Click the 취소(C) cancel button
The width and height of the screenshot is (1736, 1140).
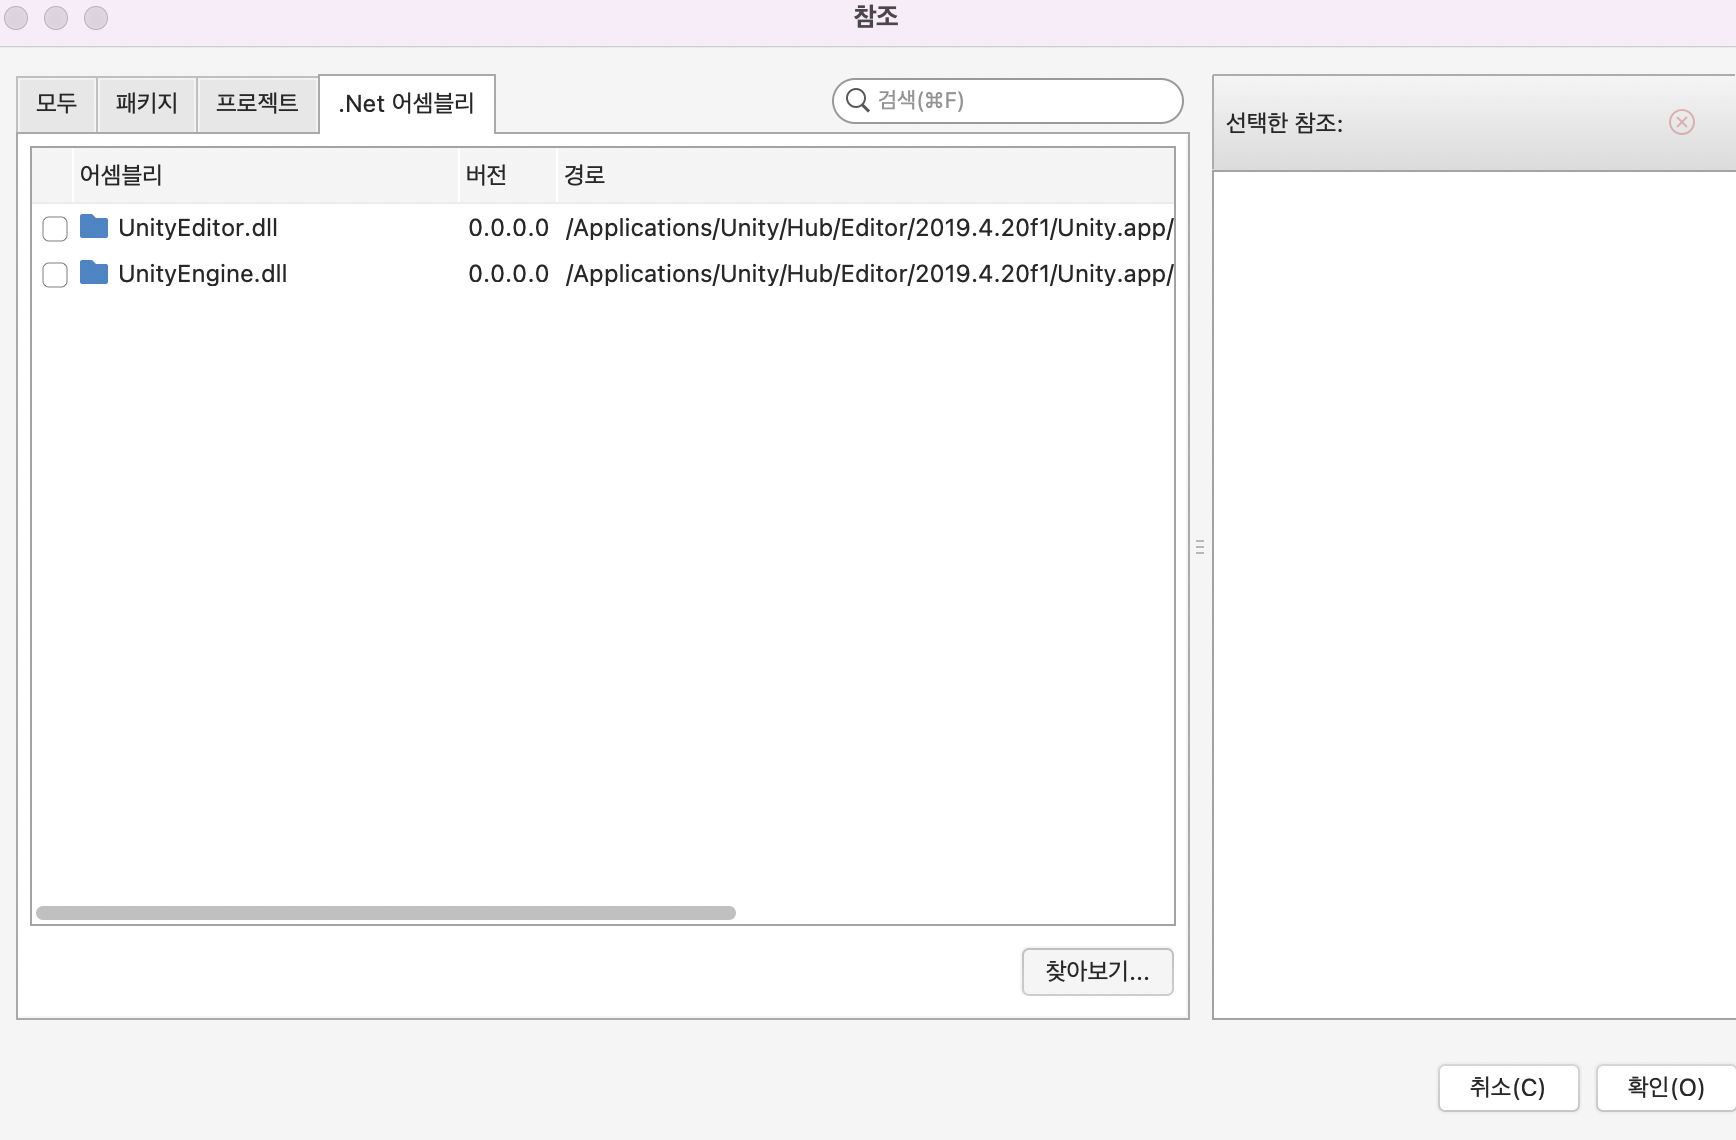(1508, 1087)
